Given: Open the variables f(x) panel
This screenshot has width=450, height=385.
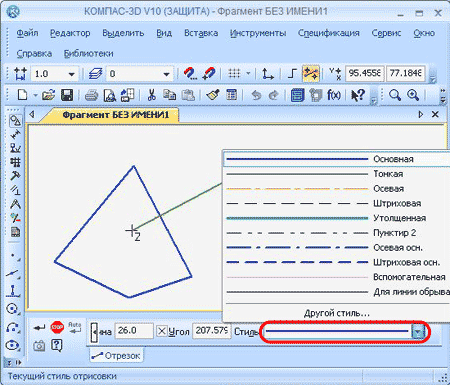Looking at the screenshot, I should (333, 95).
